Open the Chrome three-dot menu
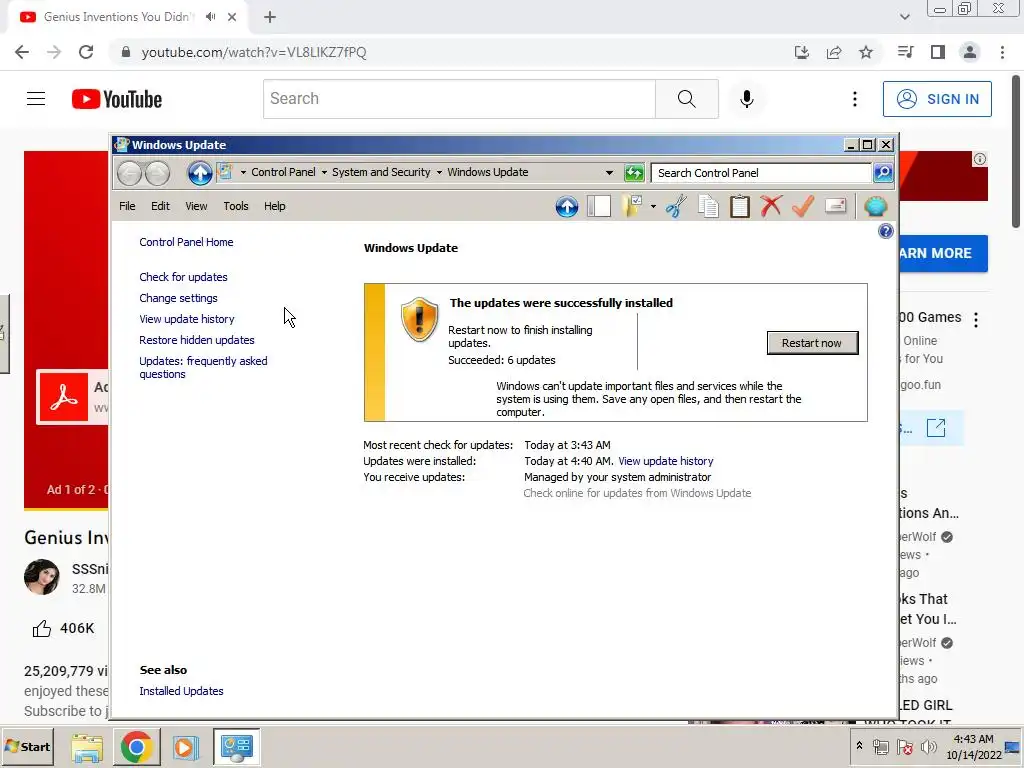Viewport: 1024px width, 768px height. [x=1002, y=52]
